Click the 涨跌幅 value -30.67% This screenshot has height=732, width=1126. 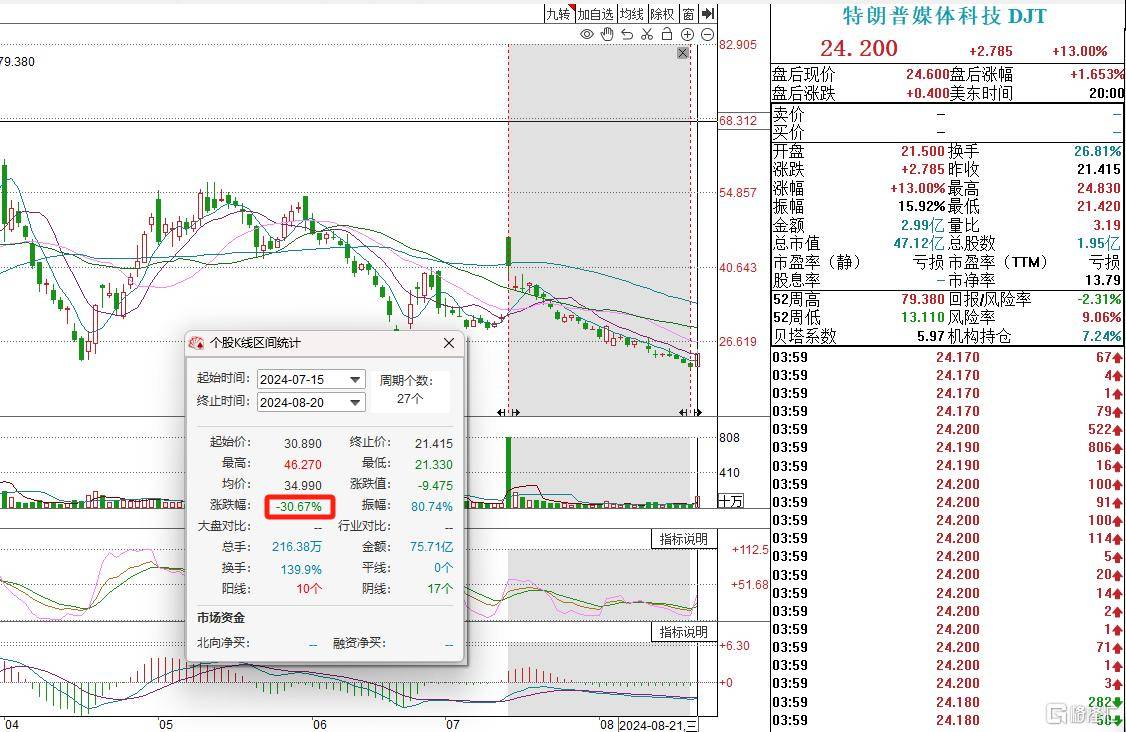point(299,506)
